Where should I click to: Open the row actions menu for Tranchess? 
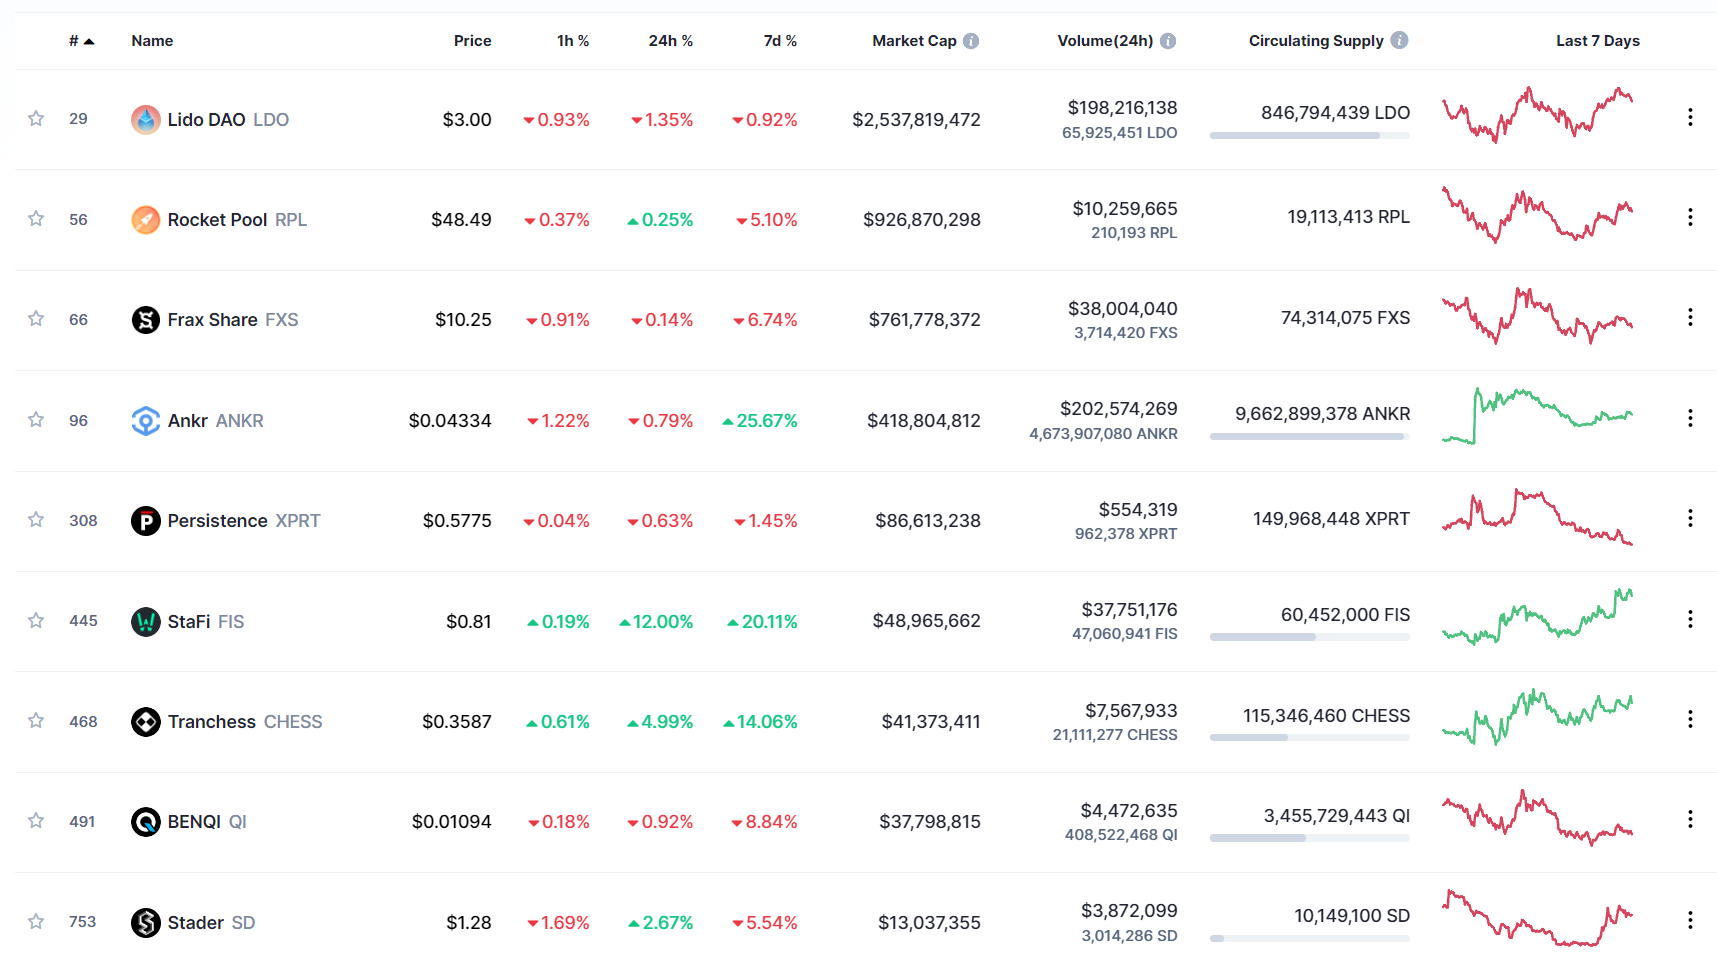click(x=1690, y=719)
